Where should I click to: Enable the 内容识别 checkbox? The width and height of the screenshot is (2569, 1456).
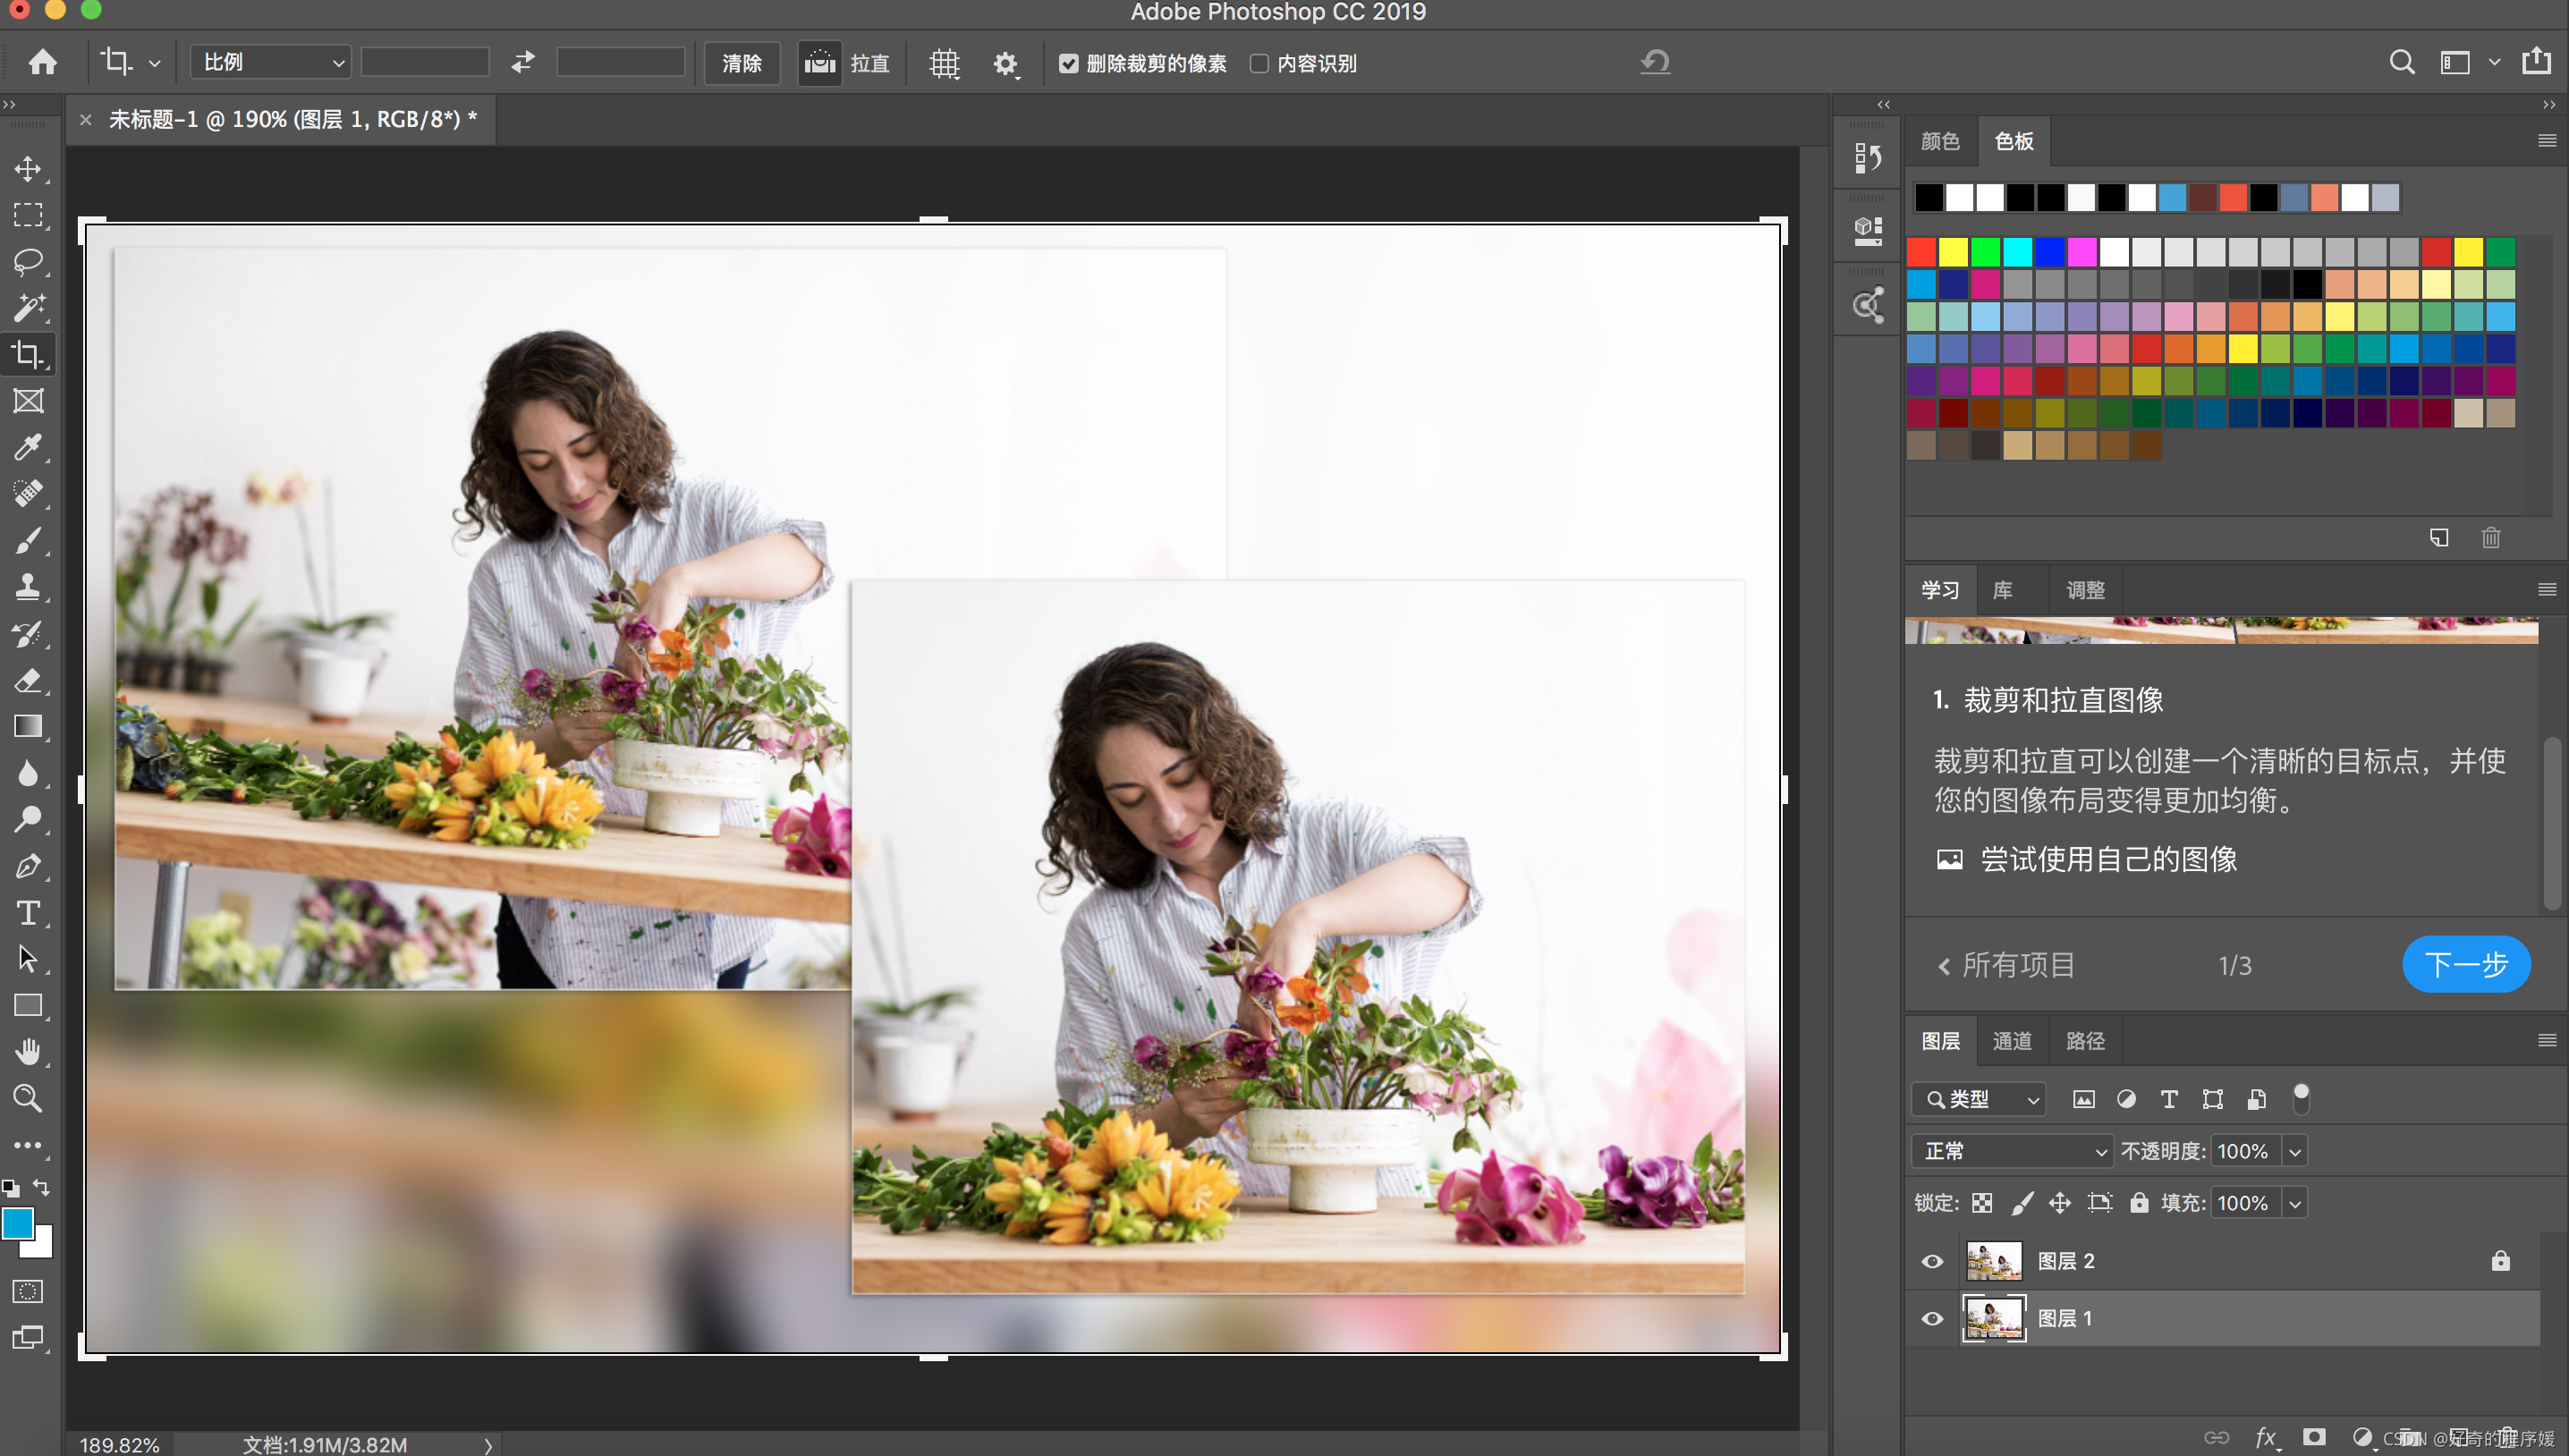pyautogui.click(x=1259, y=63)
